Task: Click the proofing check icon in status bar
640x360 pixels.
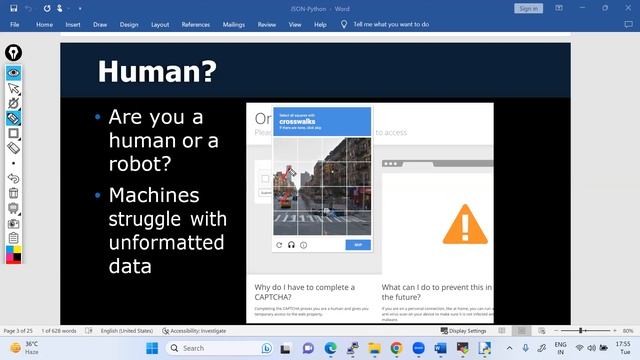Action: (x=89, y=331)
